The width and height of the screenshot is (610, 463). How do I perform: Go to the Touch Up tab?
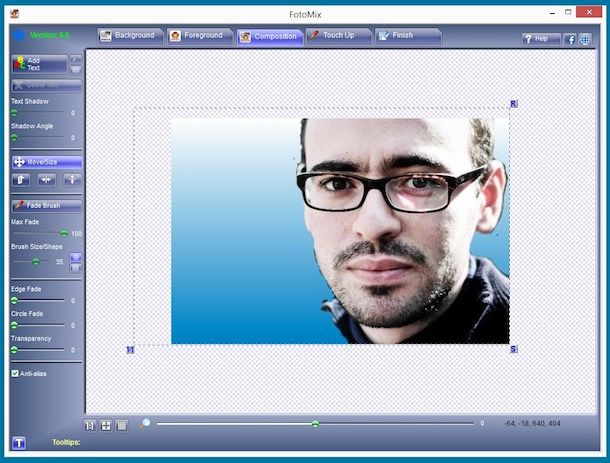(337, 36)
